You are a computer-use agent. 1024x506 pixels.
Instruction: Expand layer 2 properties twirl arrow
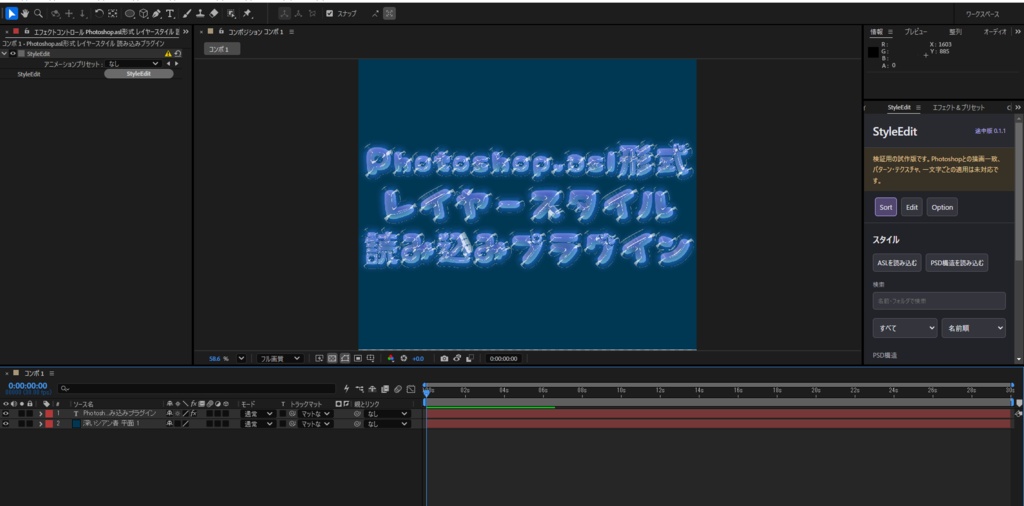[40, 424]
